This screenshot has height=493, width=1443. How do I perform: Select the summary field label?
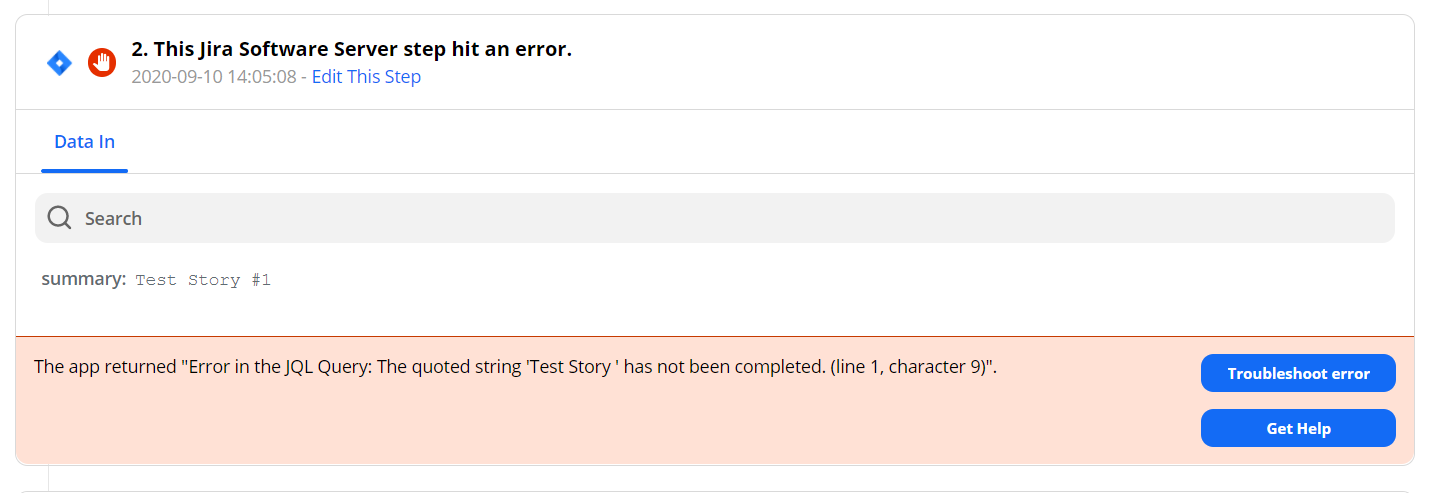[x=83, y=279]
